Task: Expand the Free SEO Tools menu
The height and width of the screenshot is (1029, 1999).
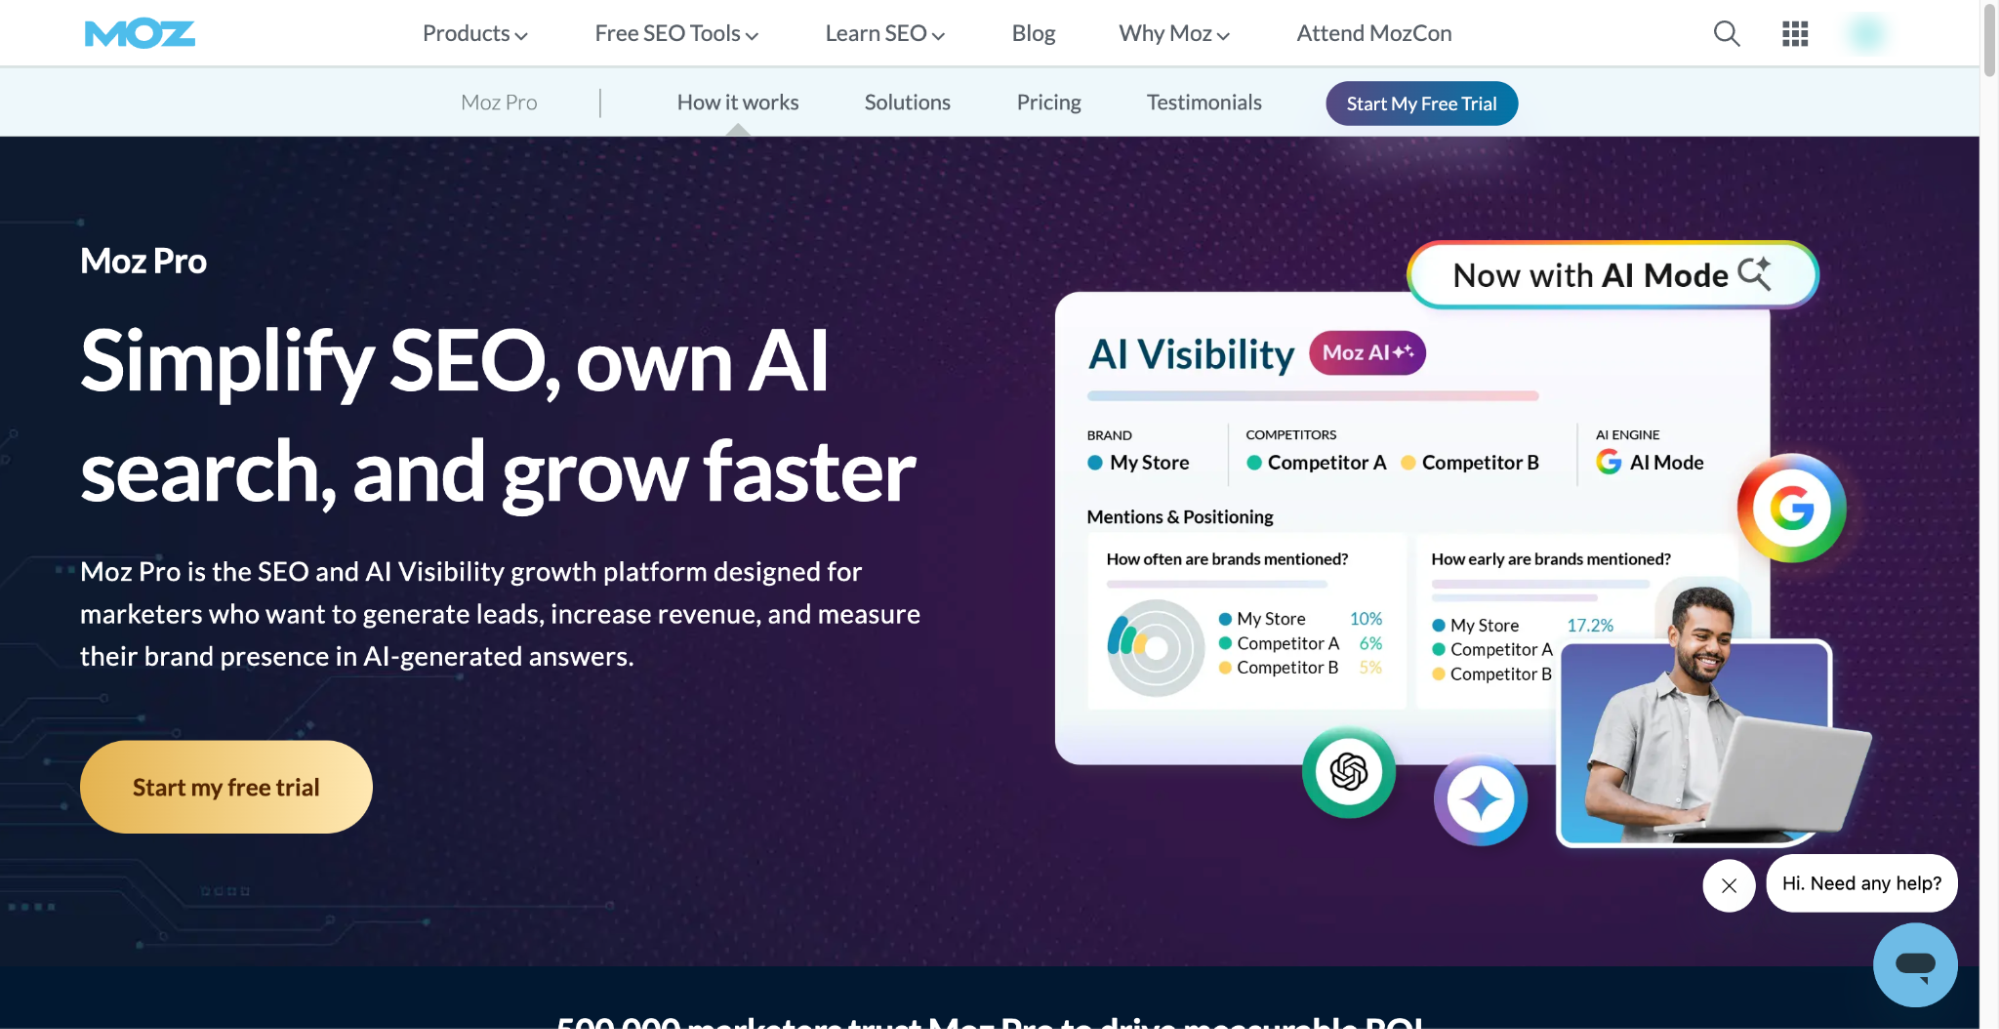Action: point(677,34)
